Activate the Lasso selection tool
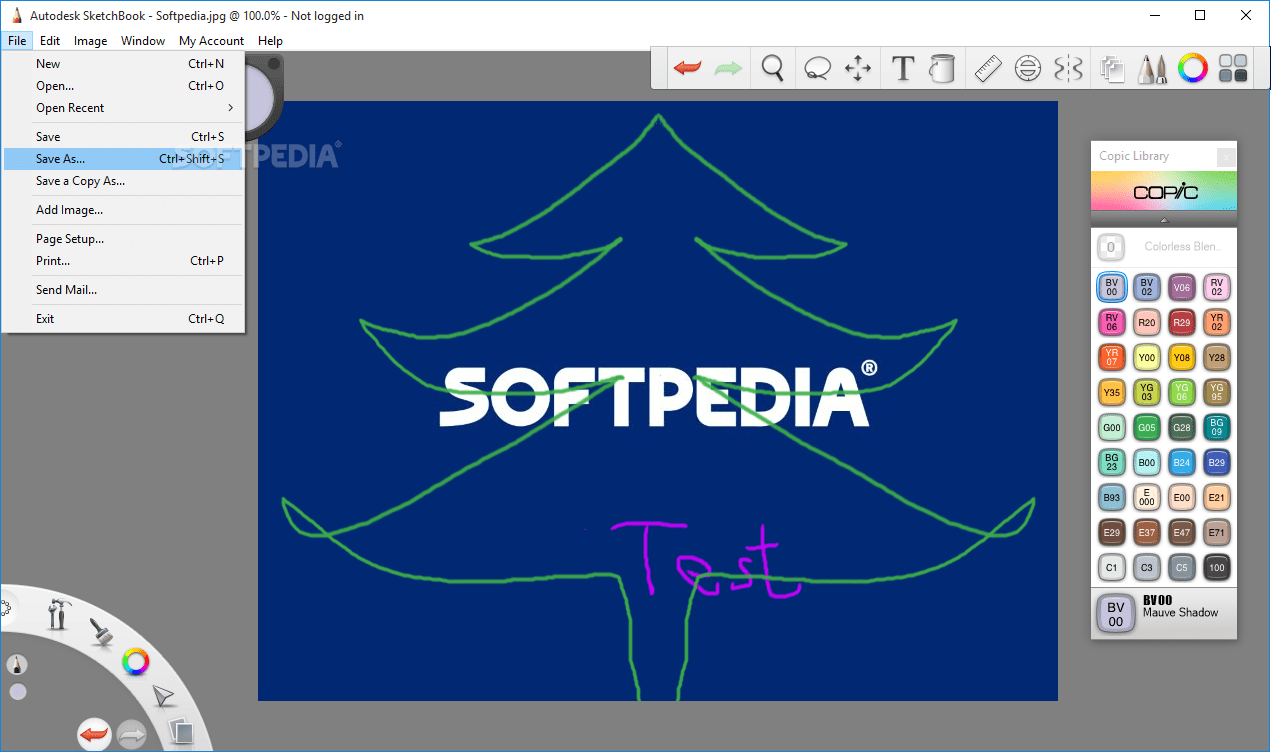This screenshot has width=1271, height=752. [817, 68]
